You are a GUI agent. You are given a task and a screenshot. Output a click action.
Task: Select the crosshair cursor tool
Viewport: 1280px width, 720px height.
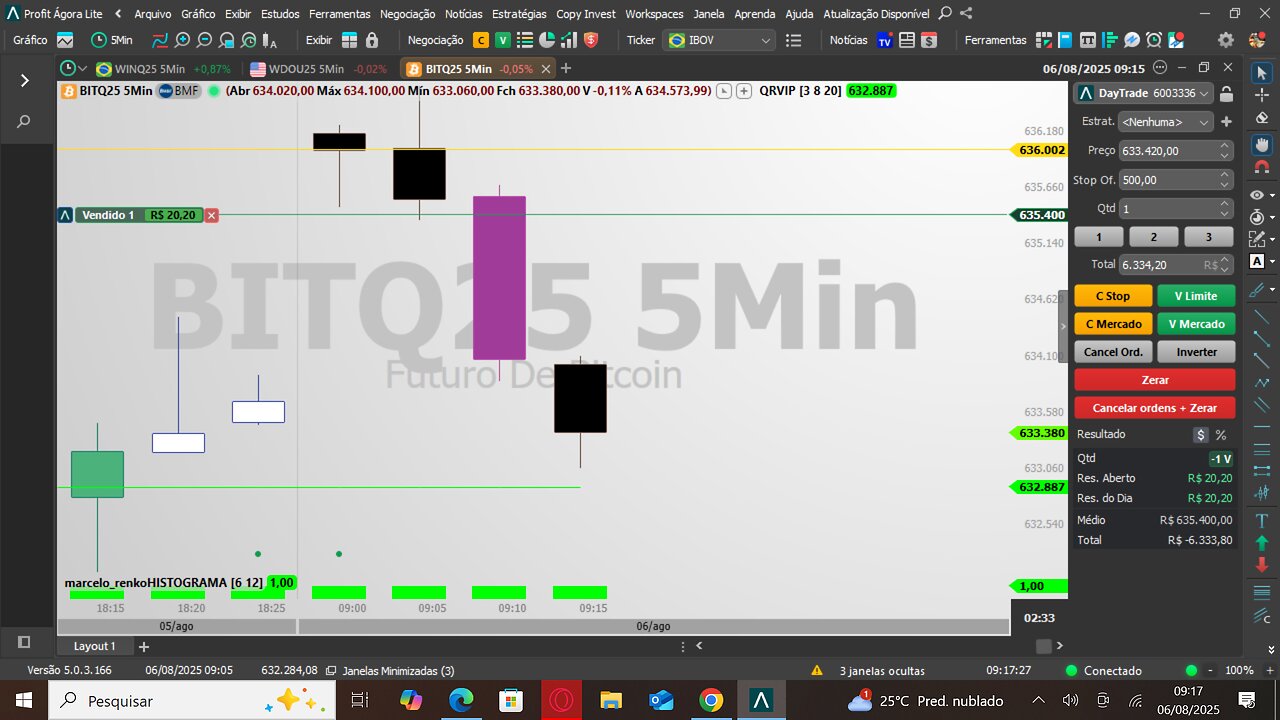click(x=1261, y=95)
